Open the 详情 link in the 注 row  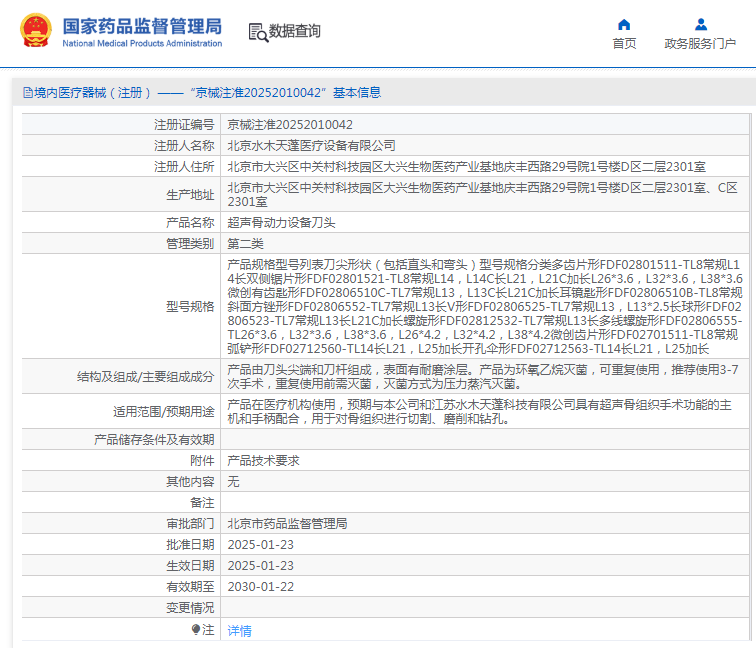pos(240,631)
